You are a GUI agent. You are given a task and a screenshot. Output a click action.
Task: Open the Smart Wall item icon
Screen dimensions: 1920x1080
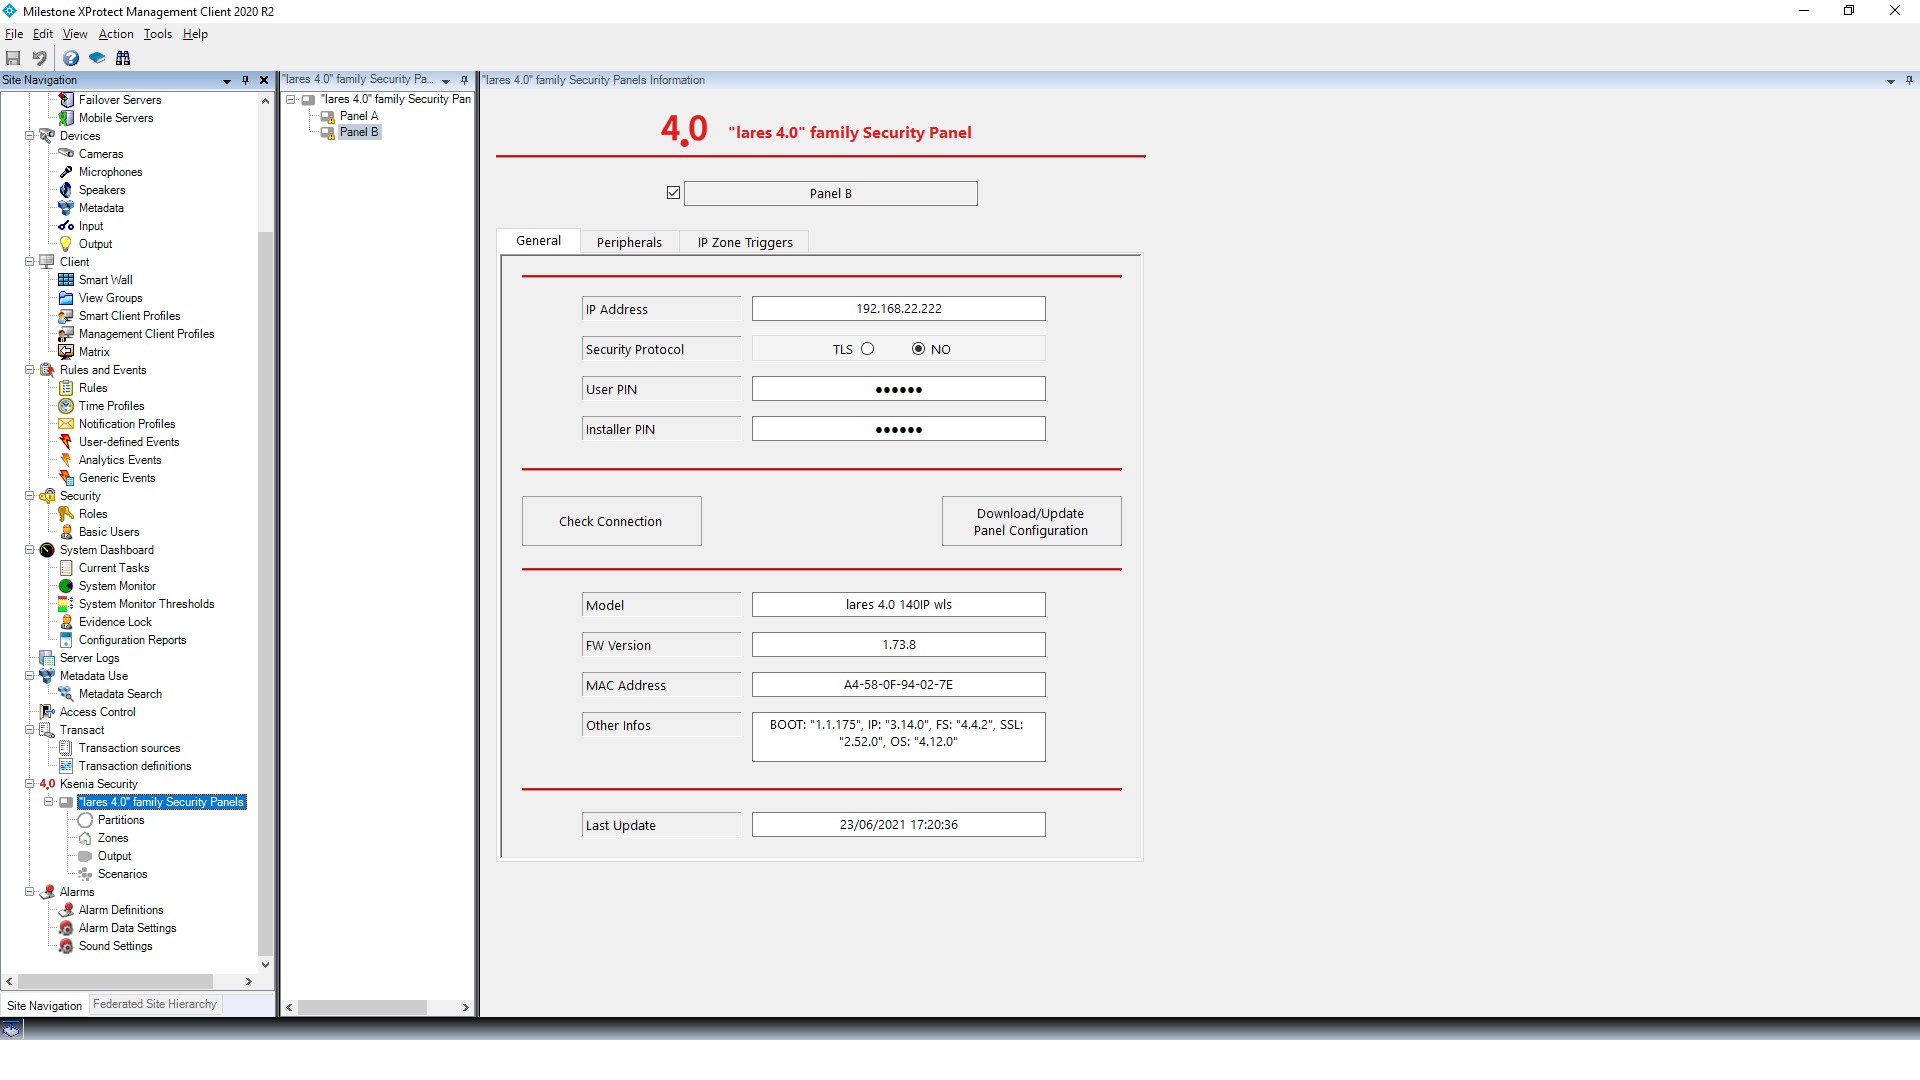(x=66, y=280)
